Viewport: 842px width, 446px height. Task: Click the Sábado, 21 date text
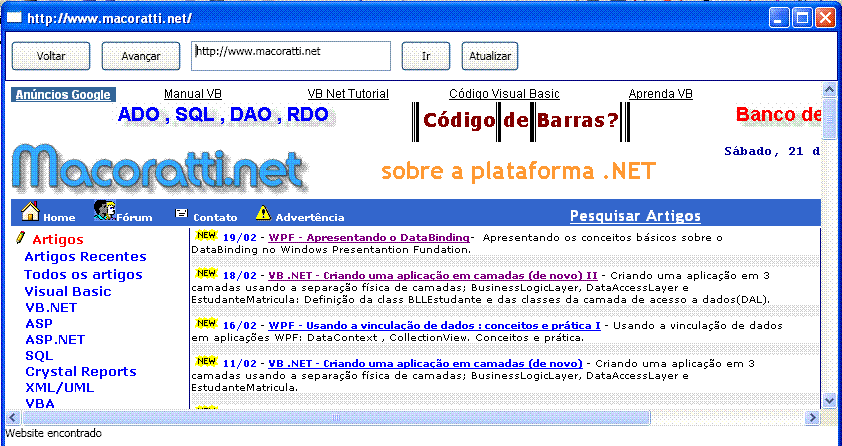point(772,151)
